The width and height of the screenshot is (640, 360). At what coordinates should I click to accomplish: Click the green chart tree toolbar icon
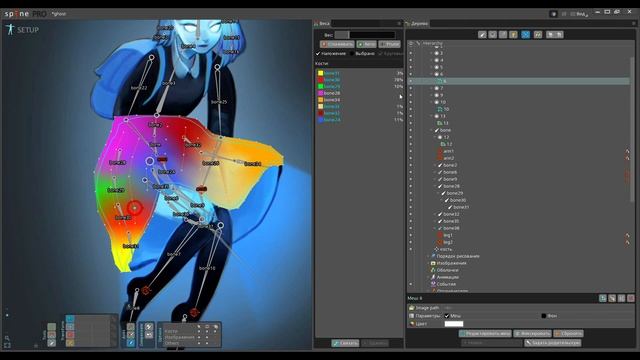pos(538,35)
